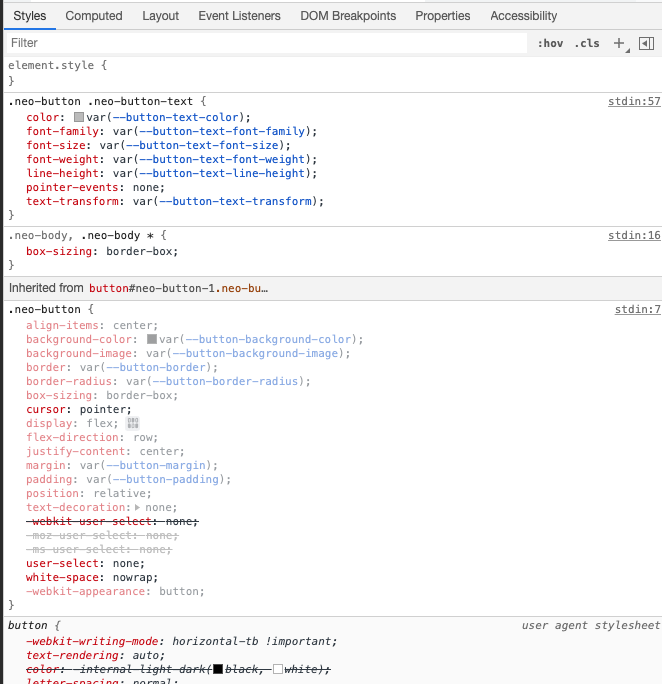Open the flexbox editor icon next to display: flex

pos(133,423)
